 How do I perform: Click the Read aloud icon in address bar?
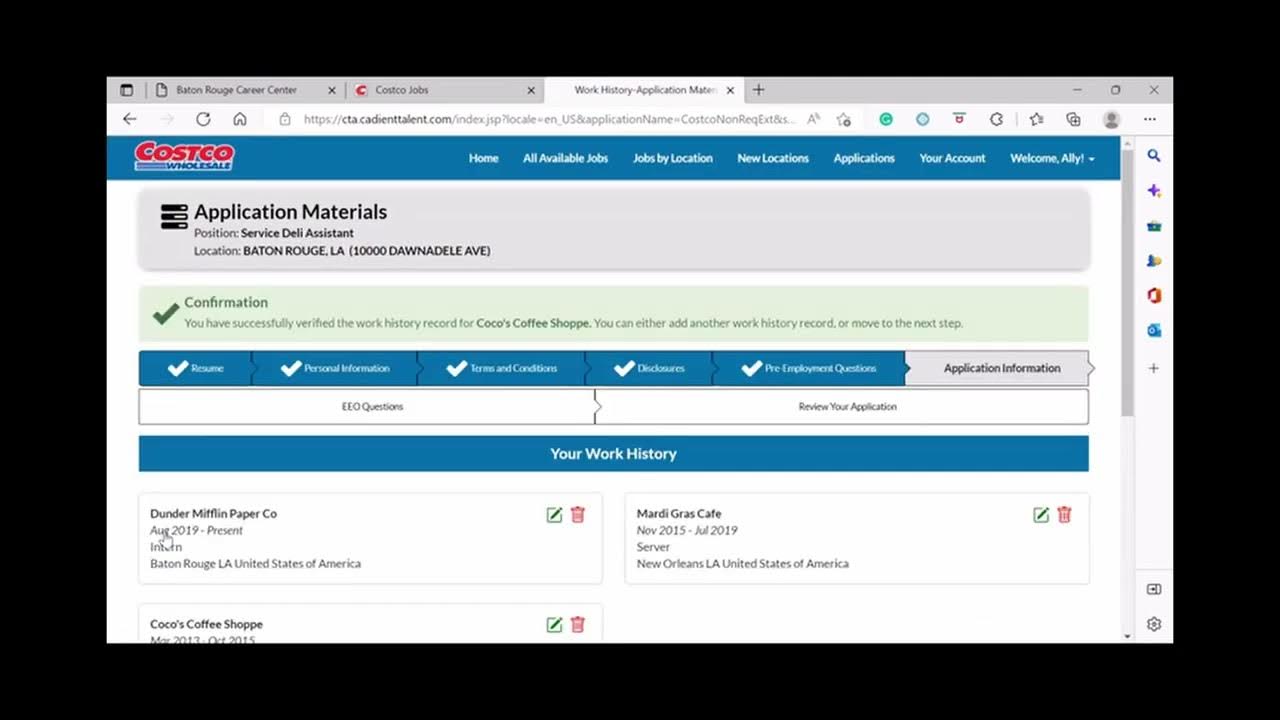[814, 119]
